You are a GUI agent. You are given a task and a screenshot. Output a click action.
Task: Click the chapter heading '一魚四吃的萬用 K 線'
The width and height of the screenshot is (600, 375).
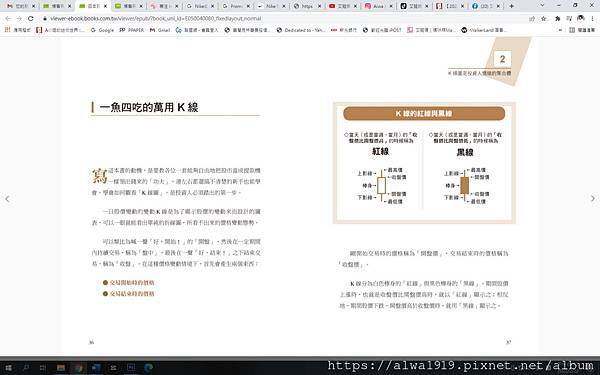coord(149,107)
